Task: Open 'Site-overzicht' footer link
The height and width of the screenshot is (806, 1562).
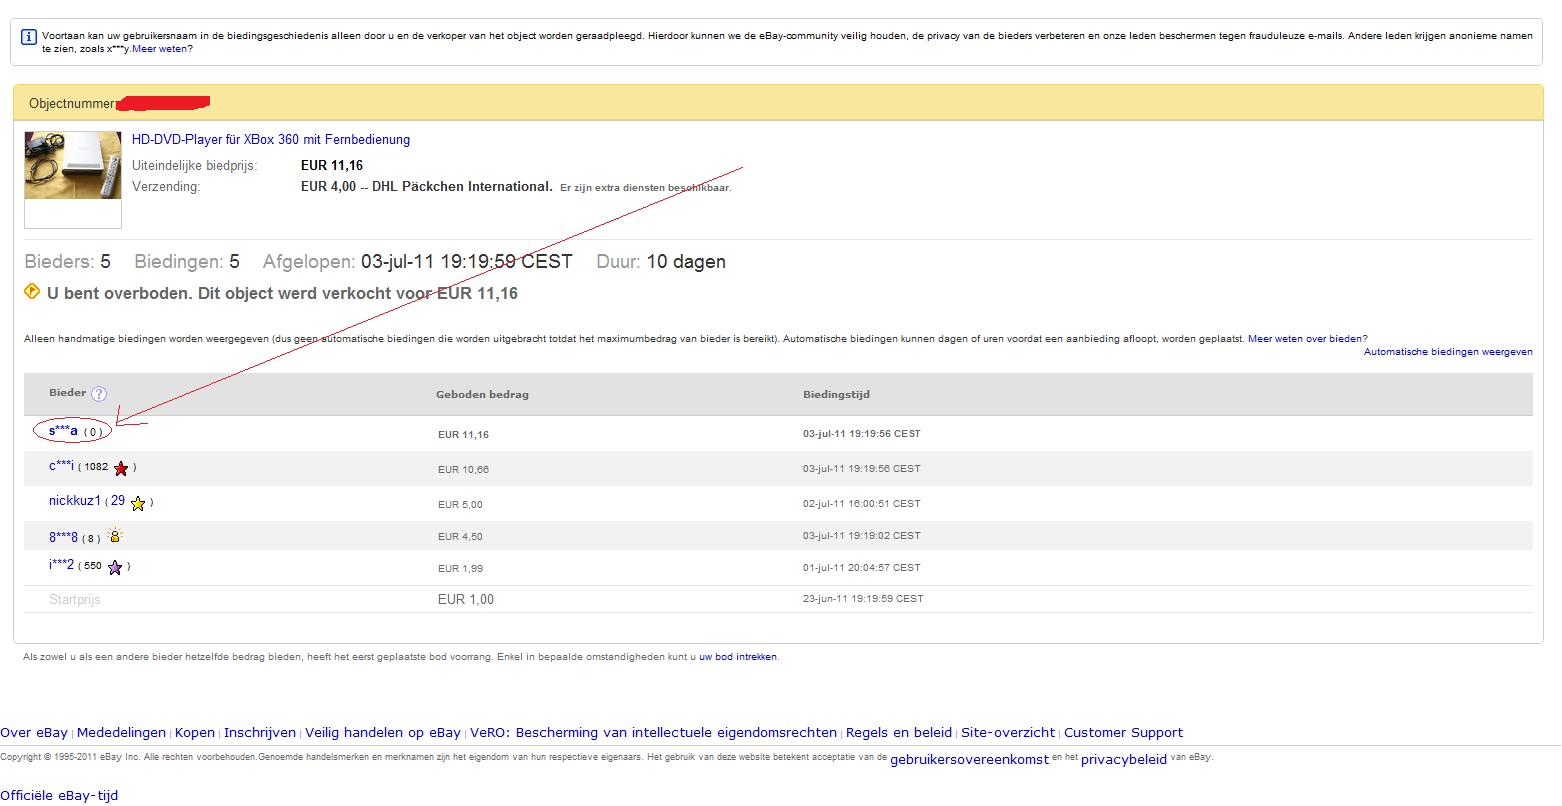Action: pos(1008,733)
